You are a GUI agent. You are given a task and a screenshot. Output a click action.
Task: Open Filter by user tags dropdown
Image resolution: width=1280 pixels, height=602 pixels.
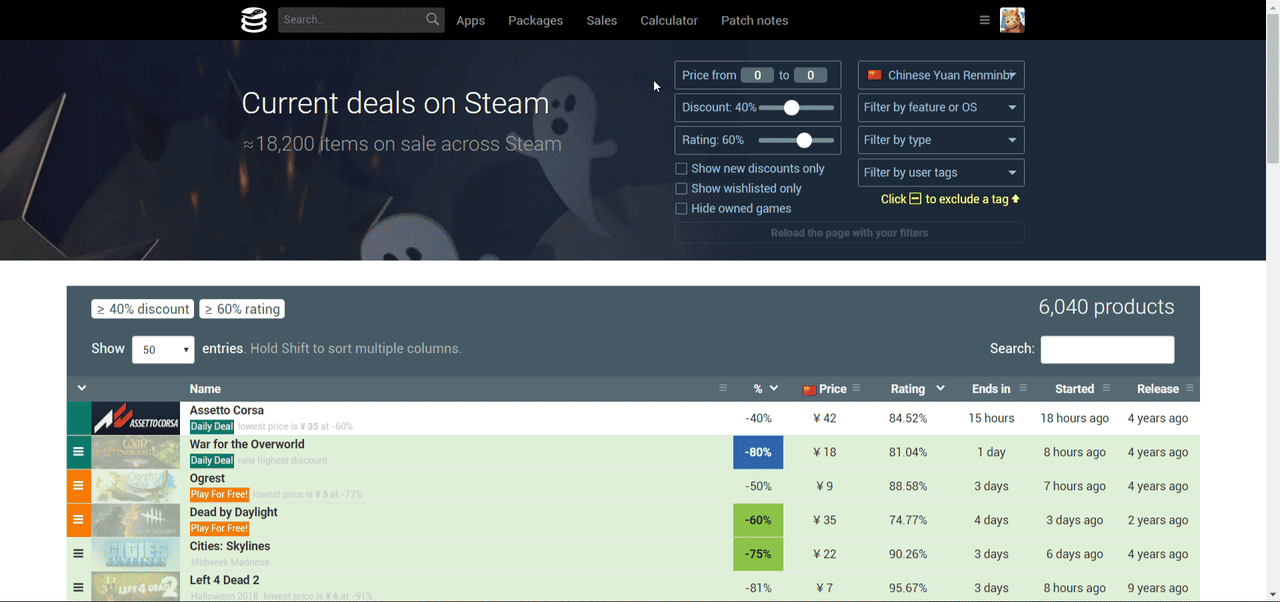pyautogui.click(x=941, y=172)
